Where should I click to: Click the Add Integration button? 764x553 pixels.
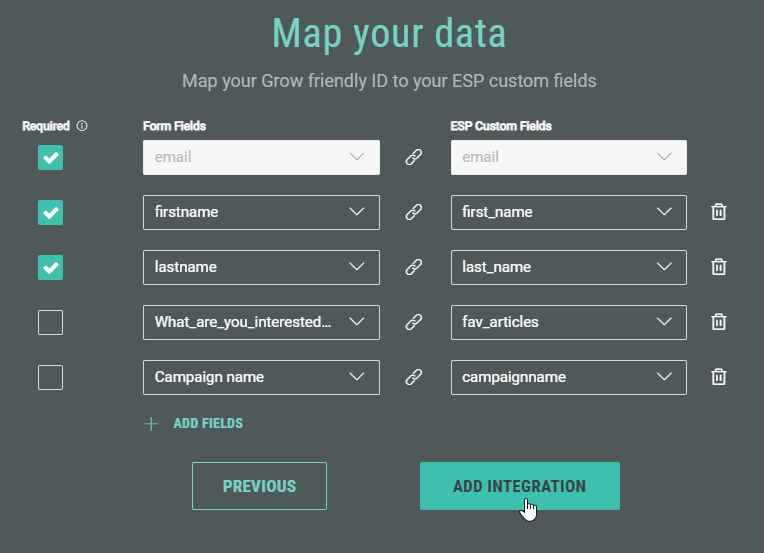pyautogui.click(x=519, y=486)
